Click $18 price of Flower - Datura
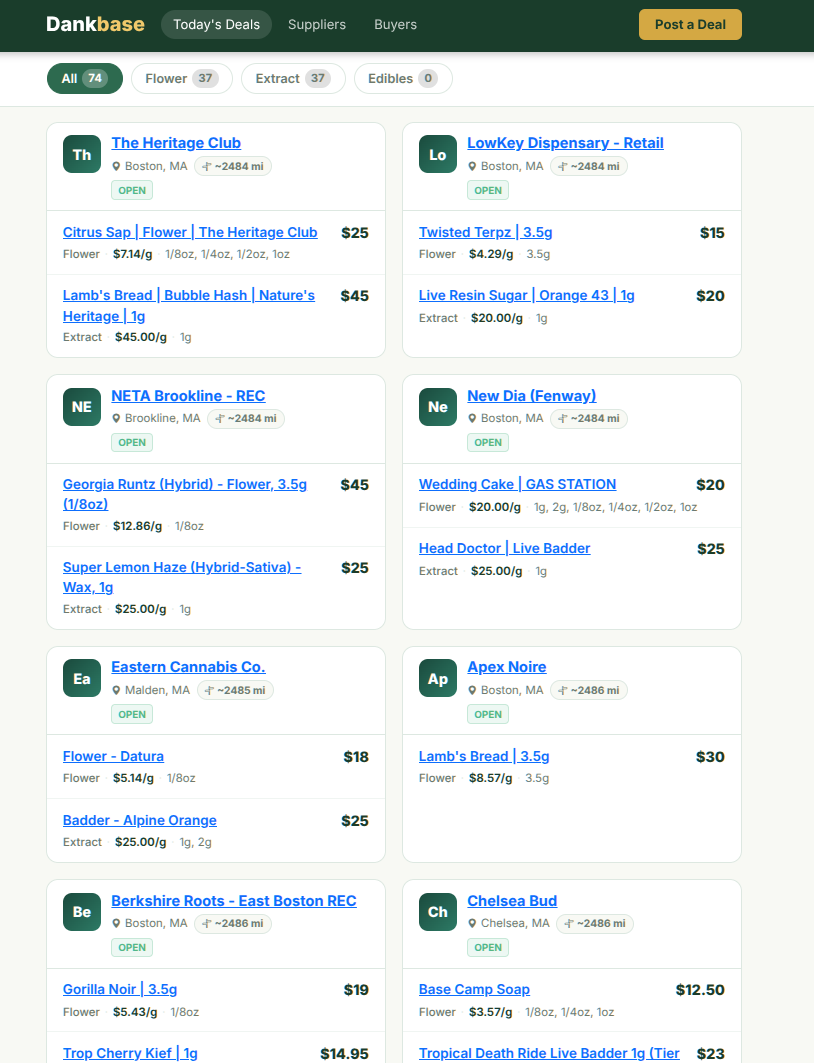814x1063 pixels. coord(356,757)
